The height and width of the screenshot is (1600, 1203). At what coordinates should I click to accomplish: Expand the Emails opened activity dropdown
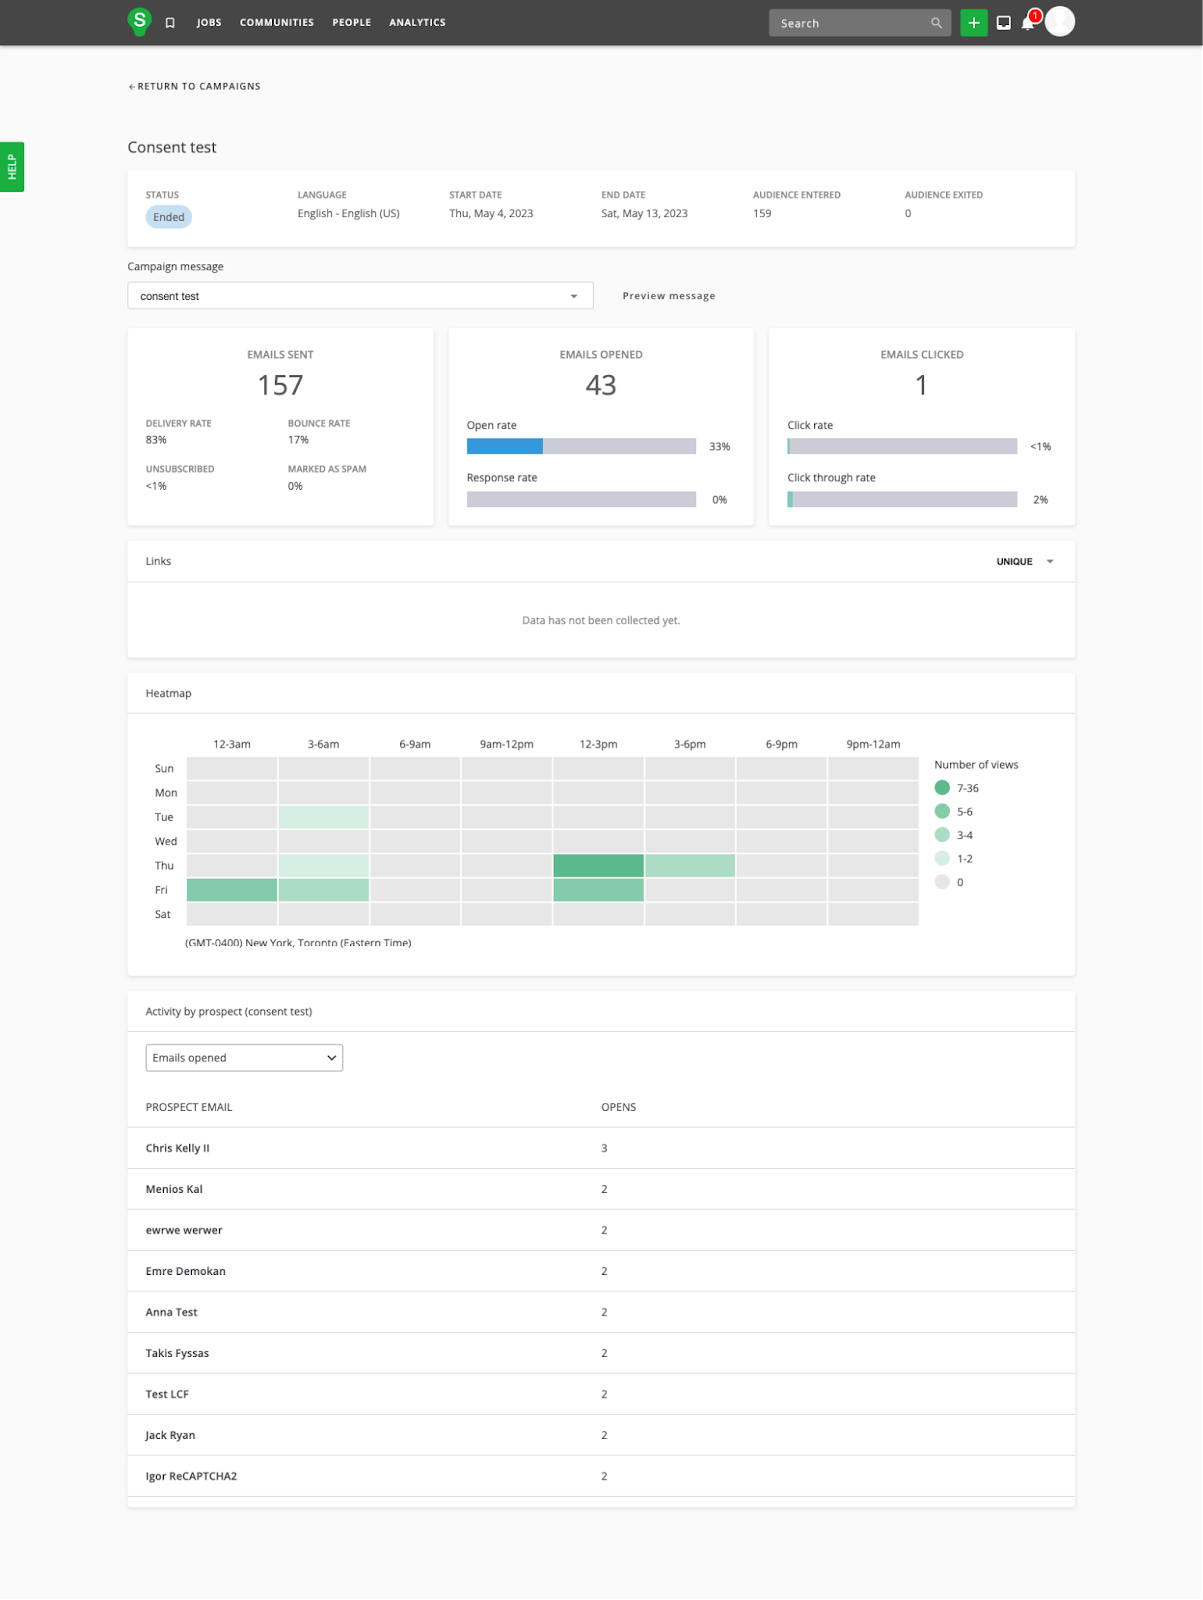[244, 1058]
